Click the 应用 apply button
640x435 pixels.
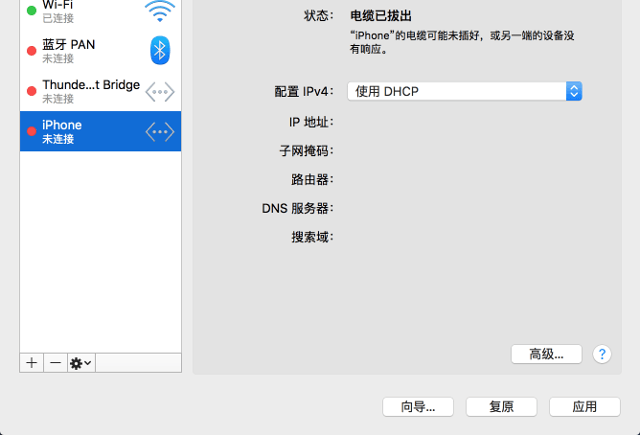coord(585,407)
